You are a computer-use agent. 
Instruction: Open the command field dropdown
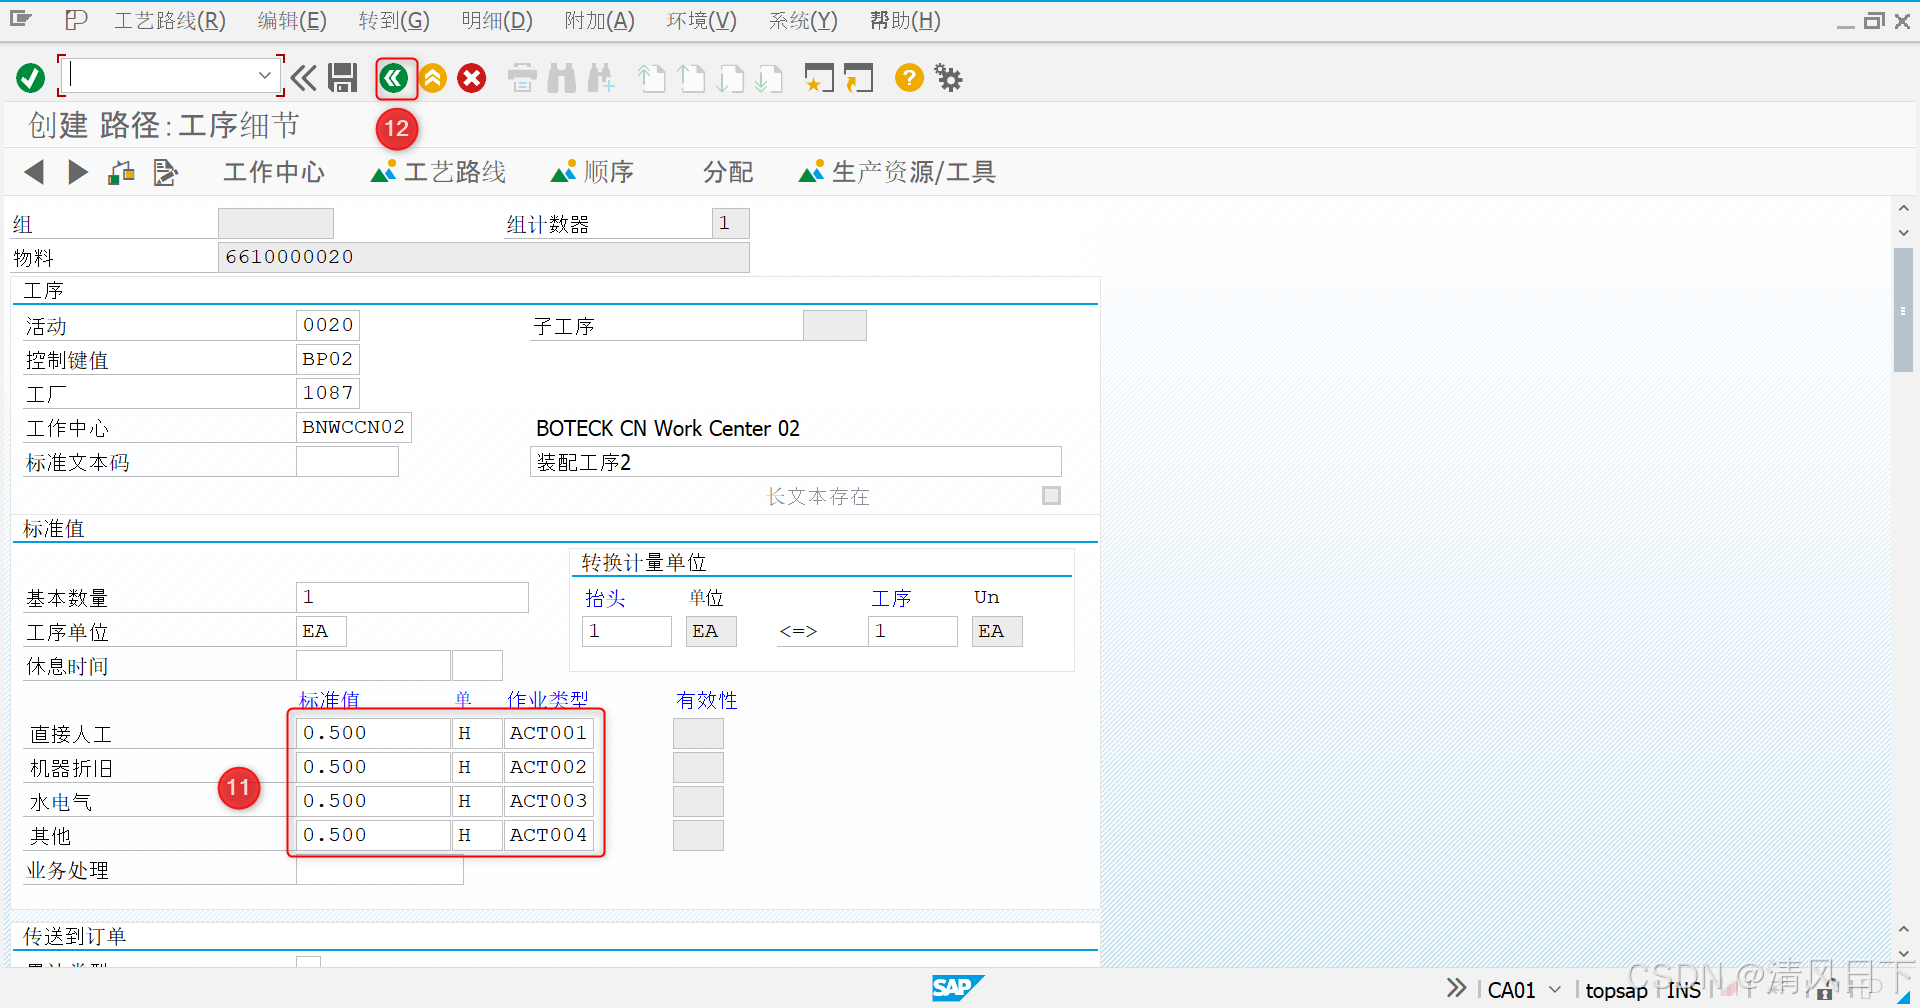pos(264,74)
